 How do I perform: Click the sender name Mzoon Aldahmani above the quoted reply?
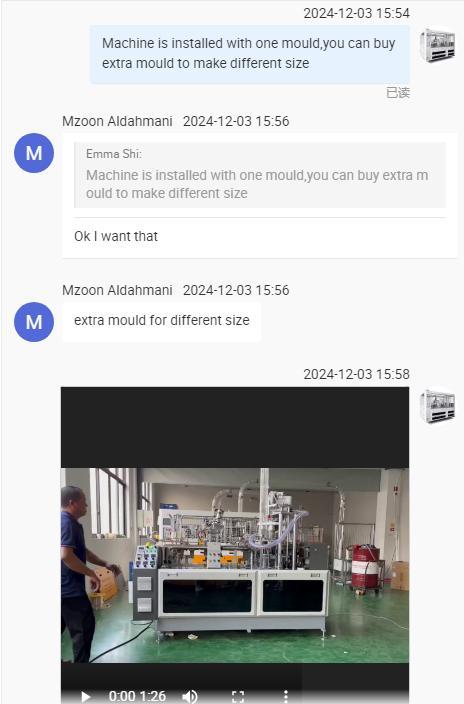(117, 121)
